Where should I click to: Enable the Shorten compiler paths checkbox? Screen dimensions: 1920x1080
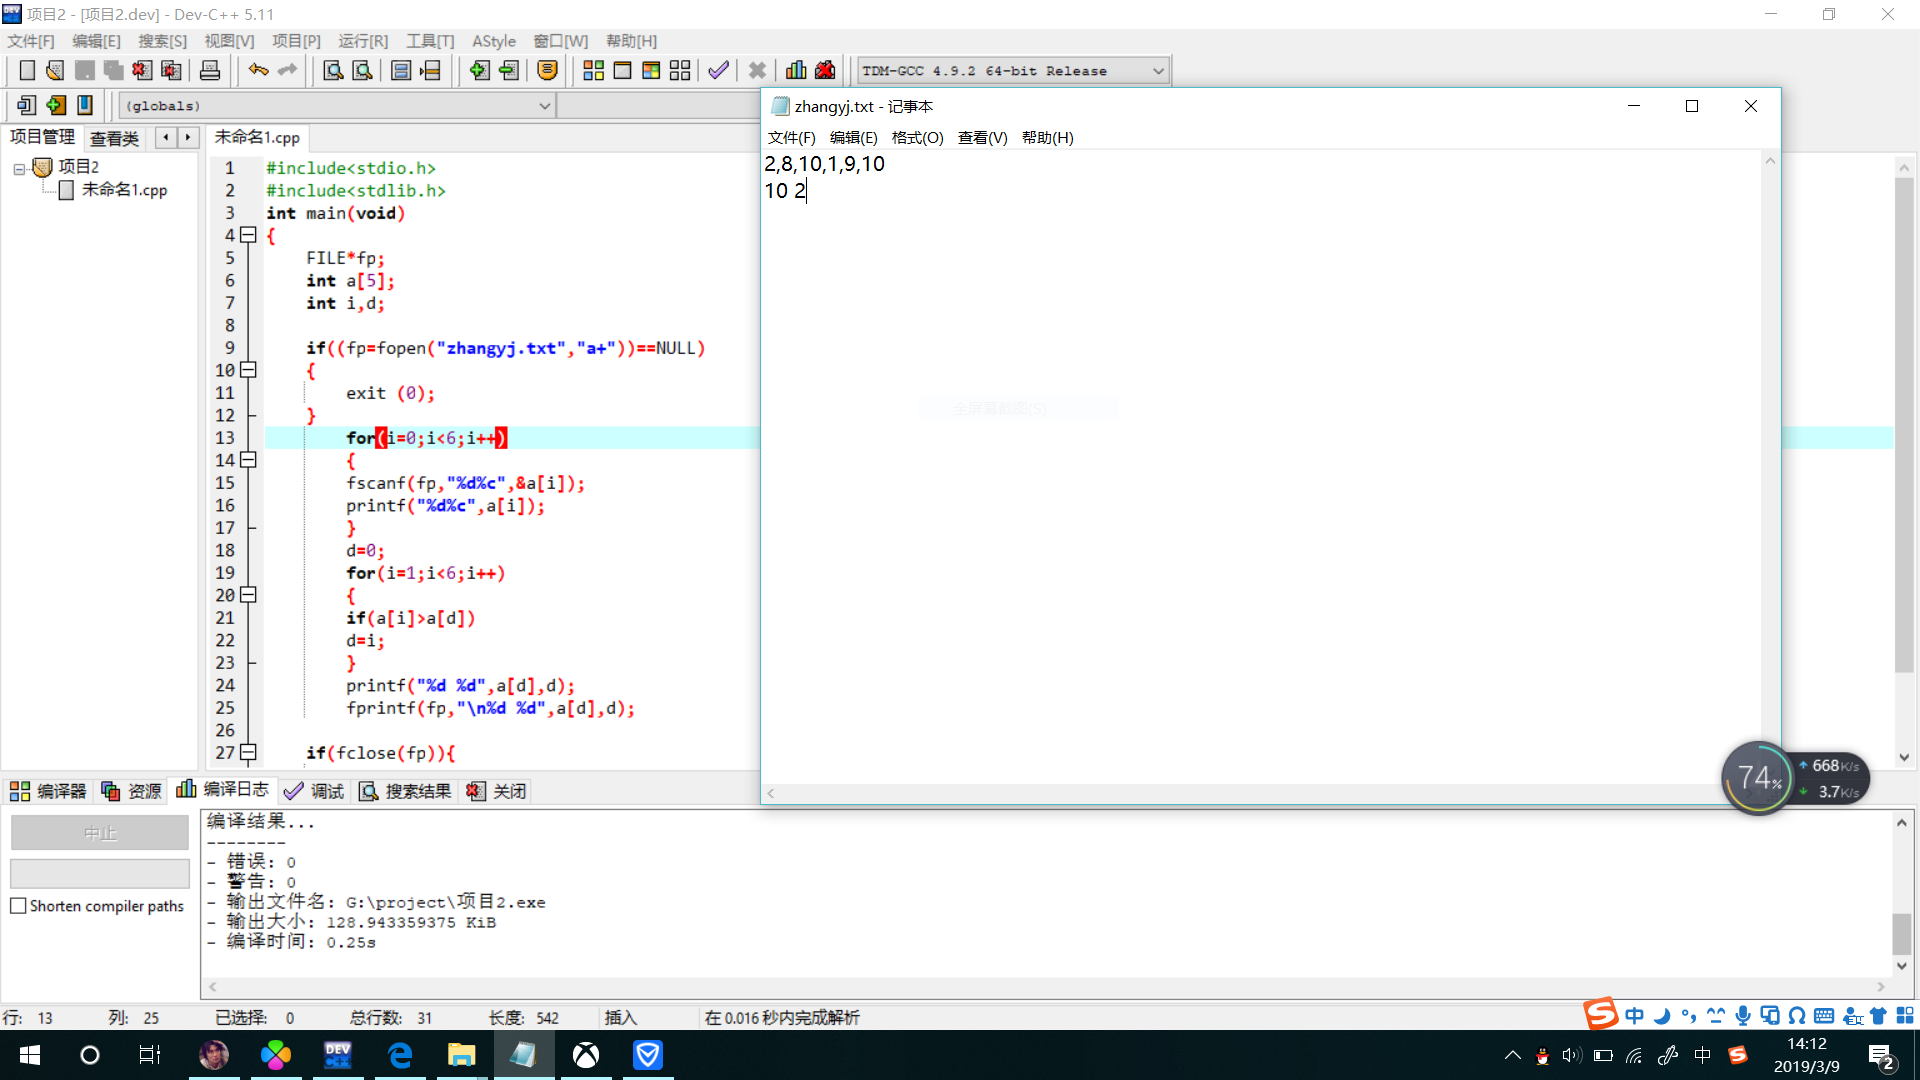click(18, 906)
